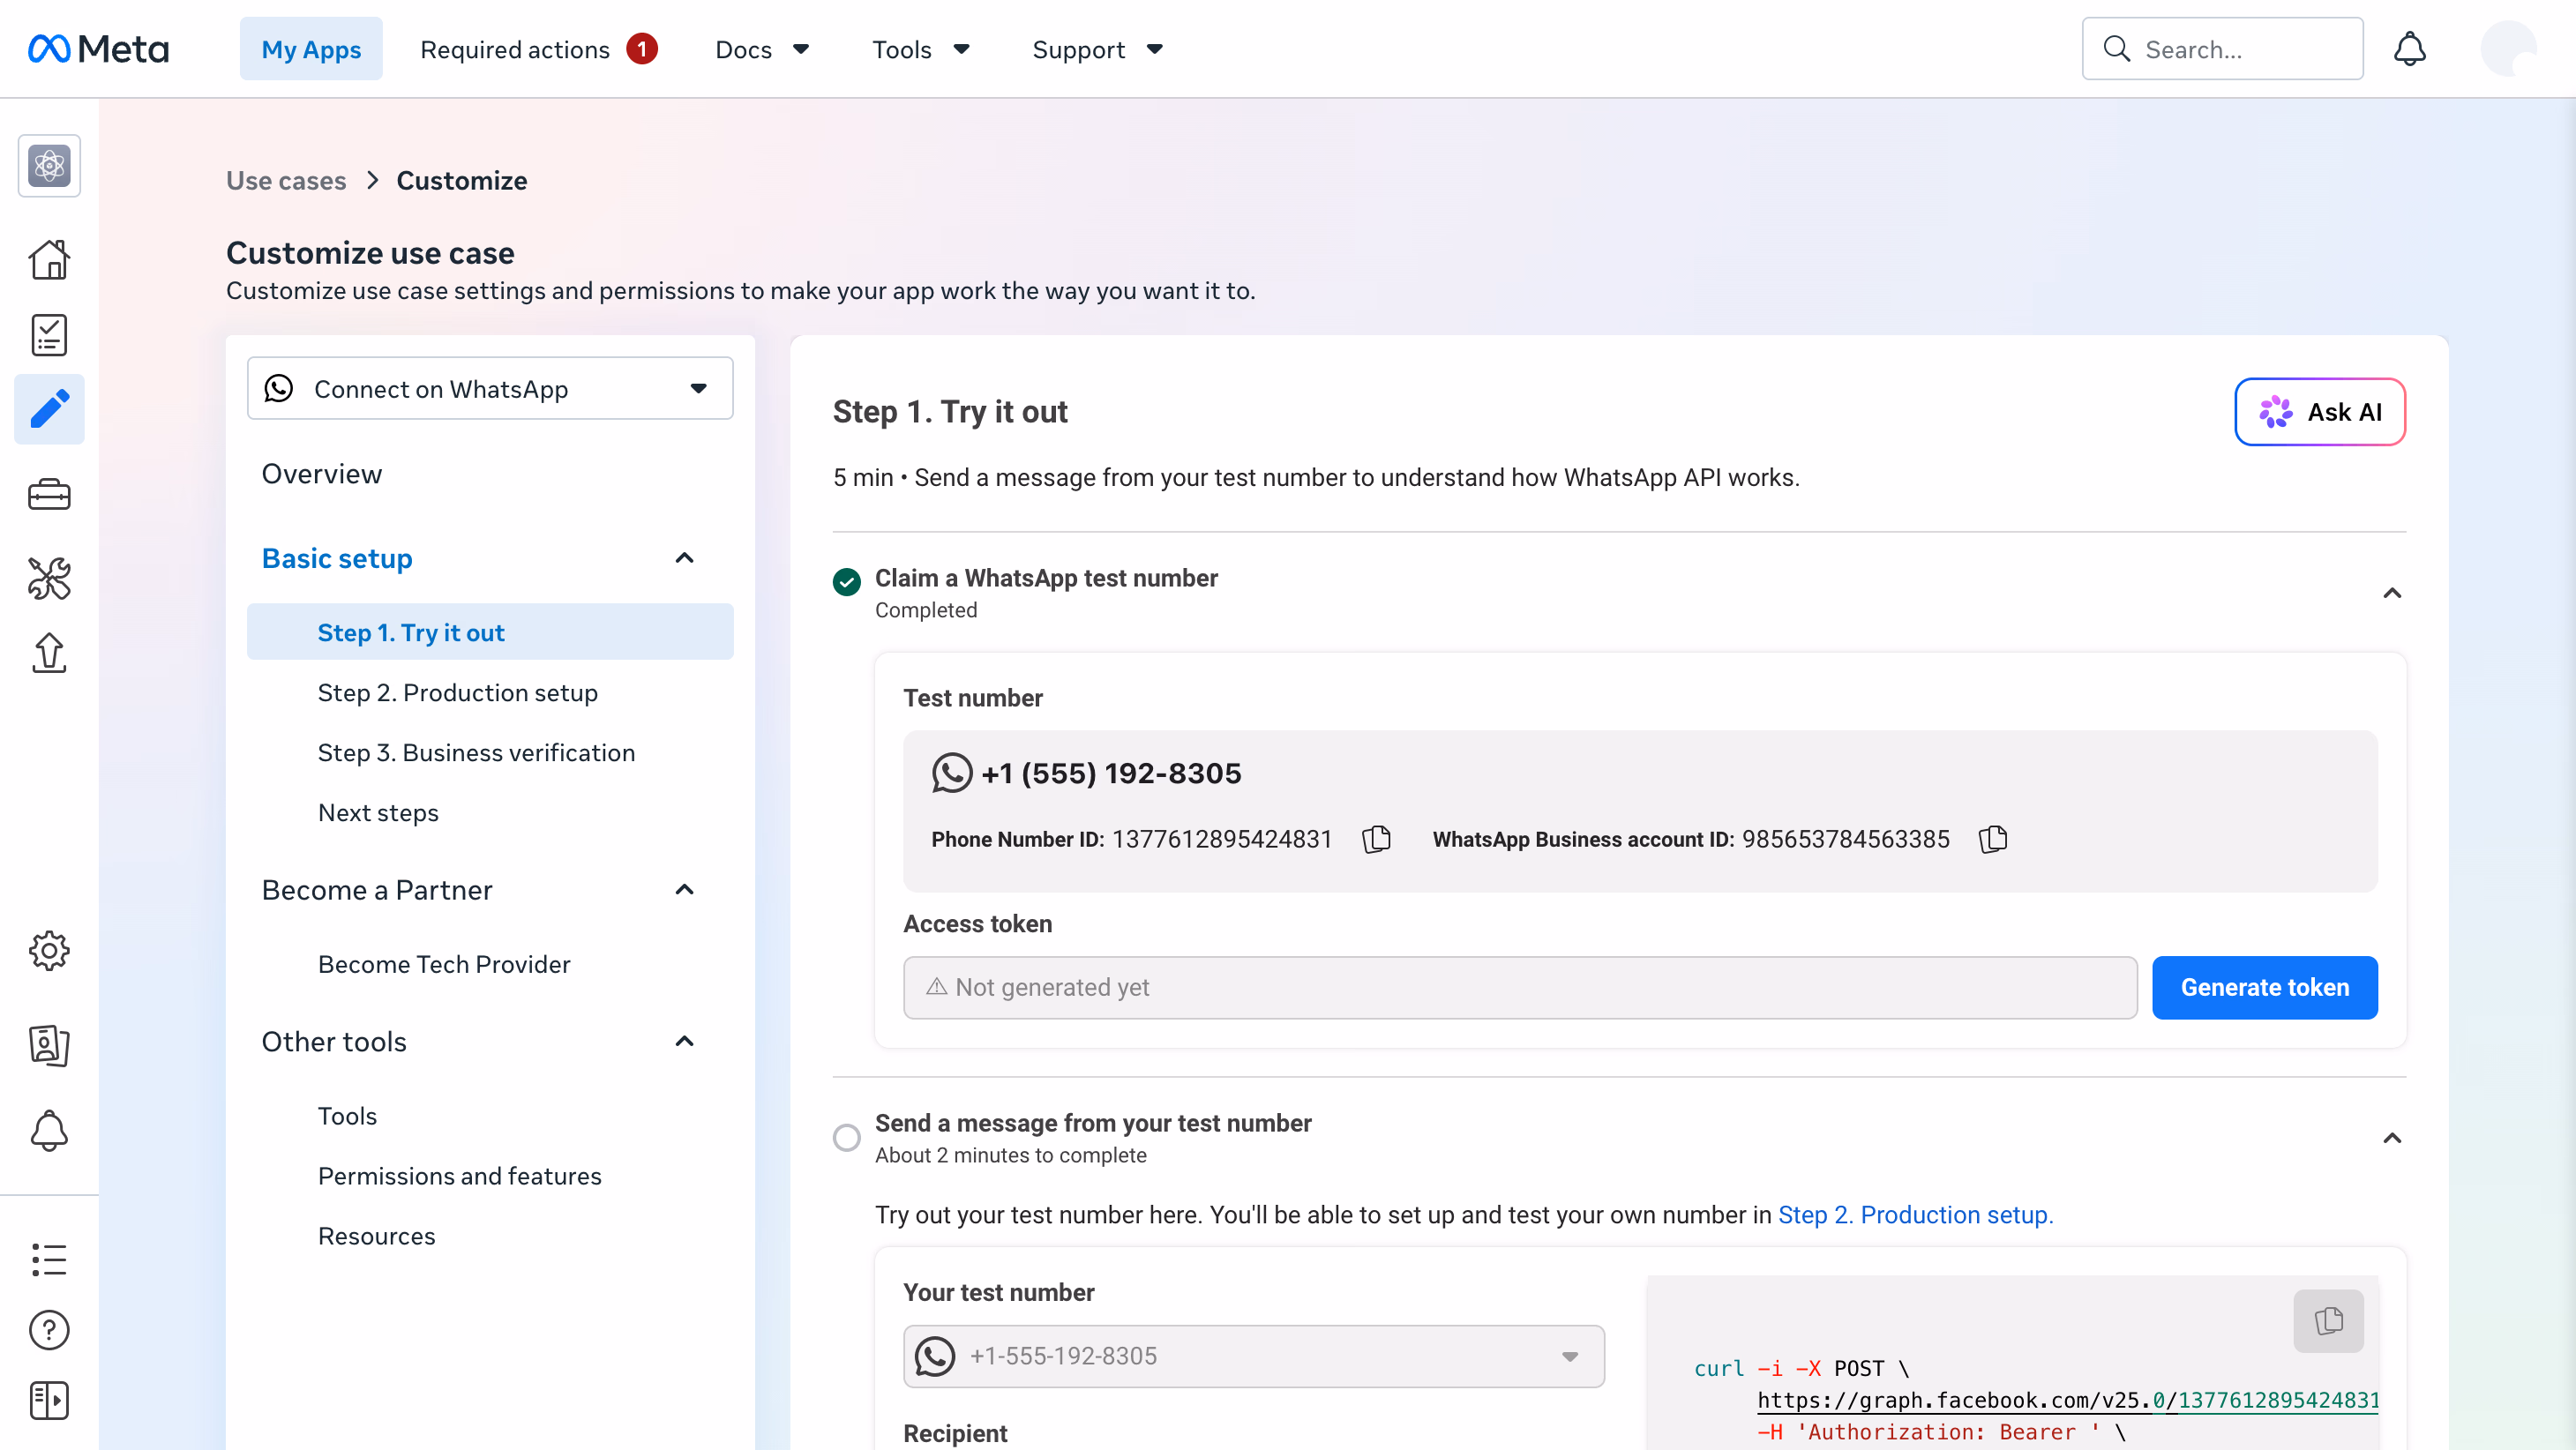Collapse the Basic setup section
Viewport: 2576px width, 1450px height.
685,558
